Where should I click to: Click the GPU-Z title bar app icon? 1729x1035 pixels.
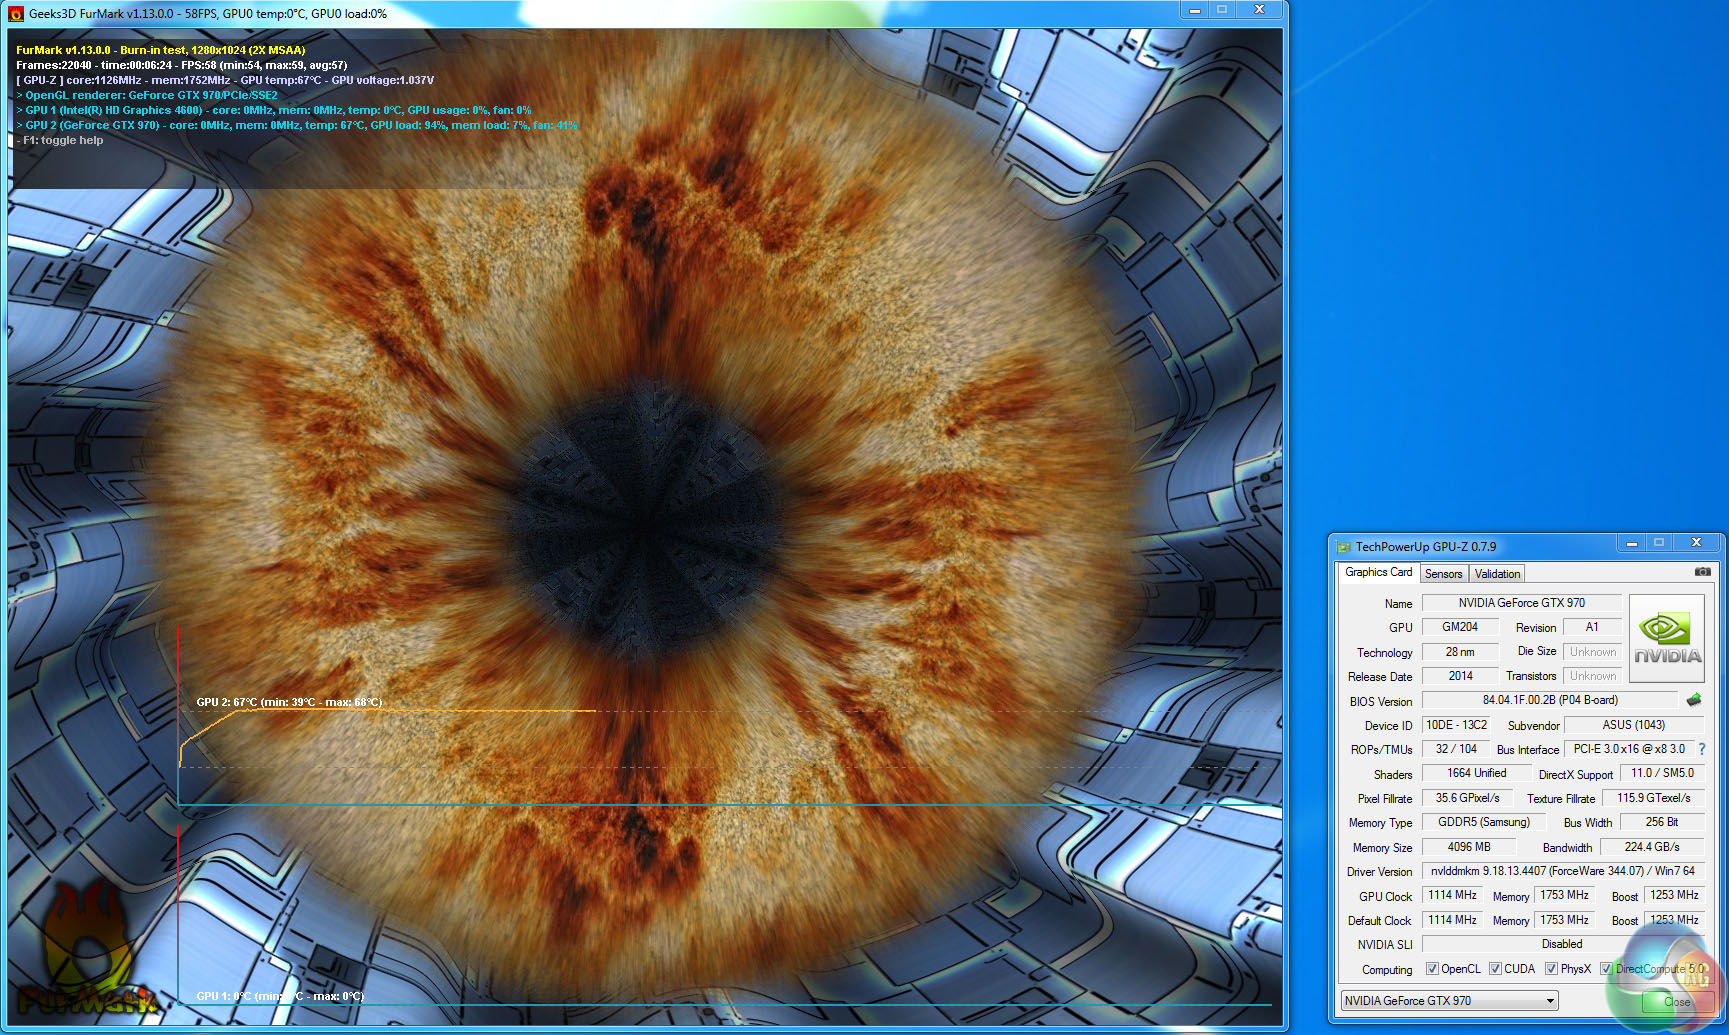pos(1344,547)
